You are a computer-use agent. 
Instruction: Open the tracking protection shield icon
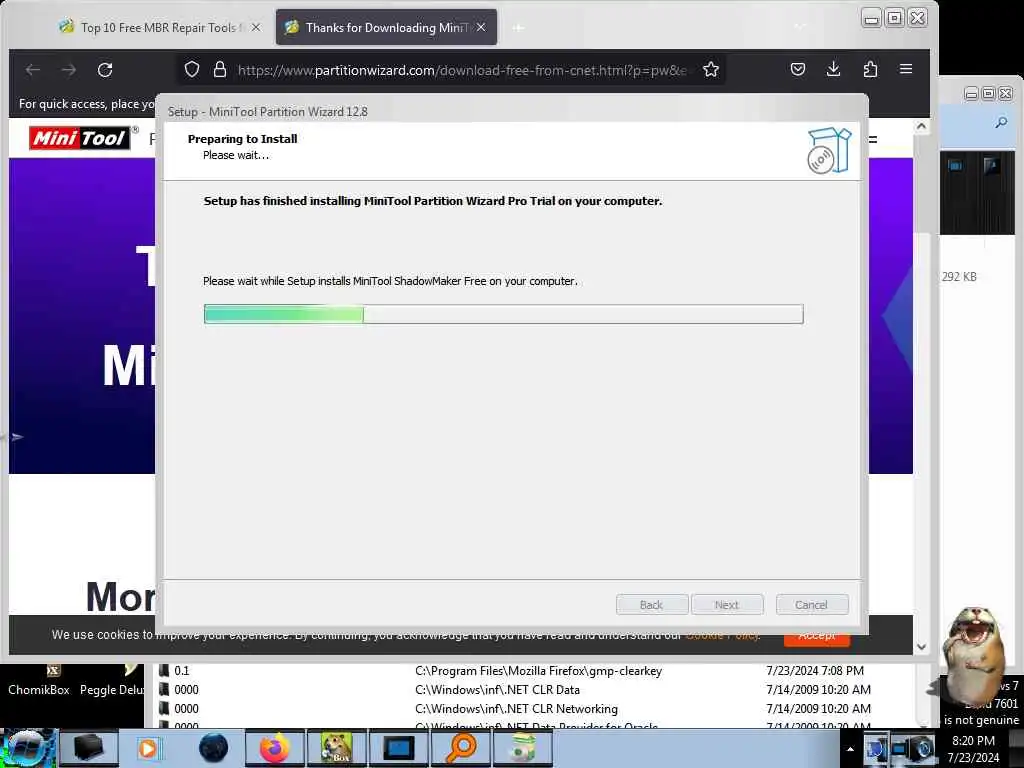click(x=191, y=69)
